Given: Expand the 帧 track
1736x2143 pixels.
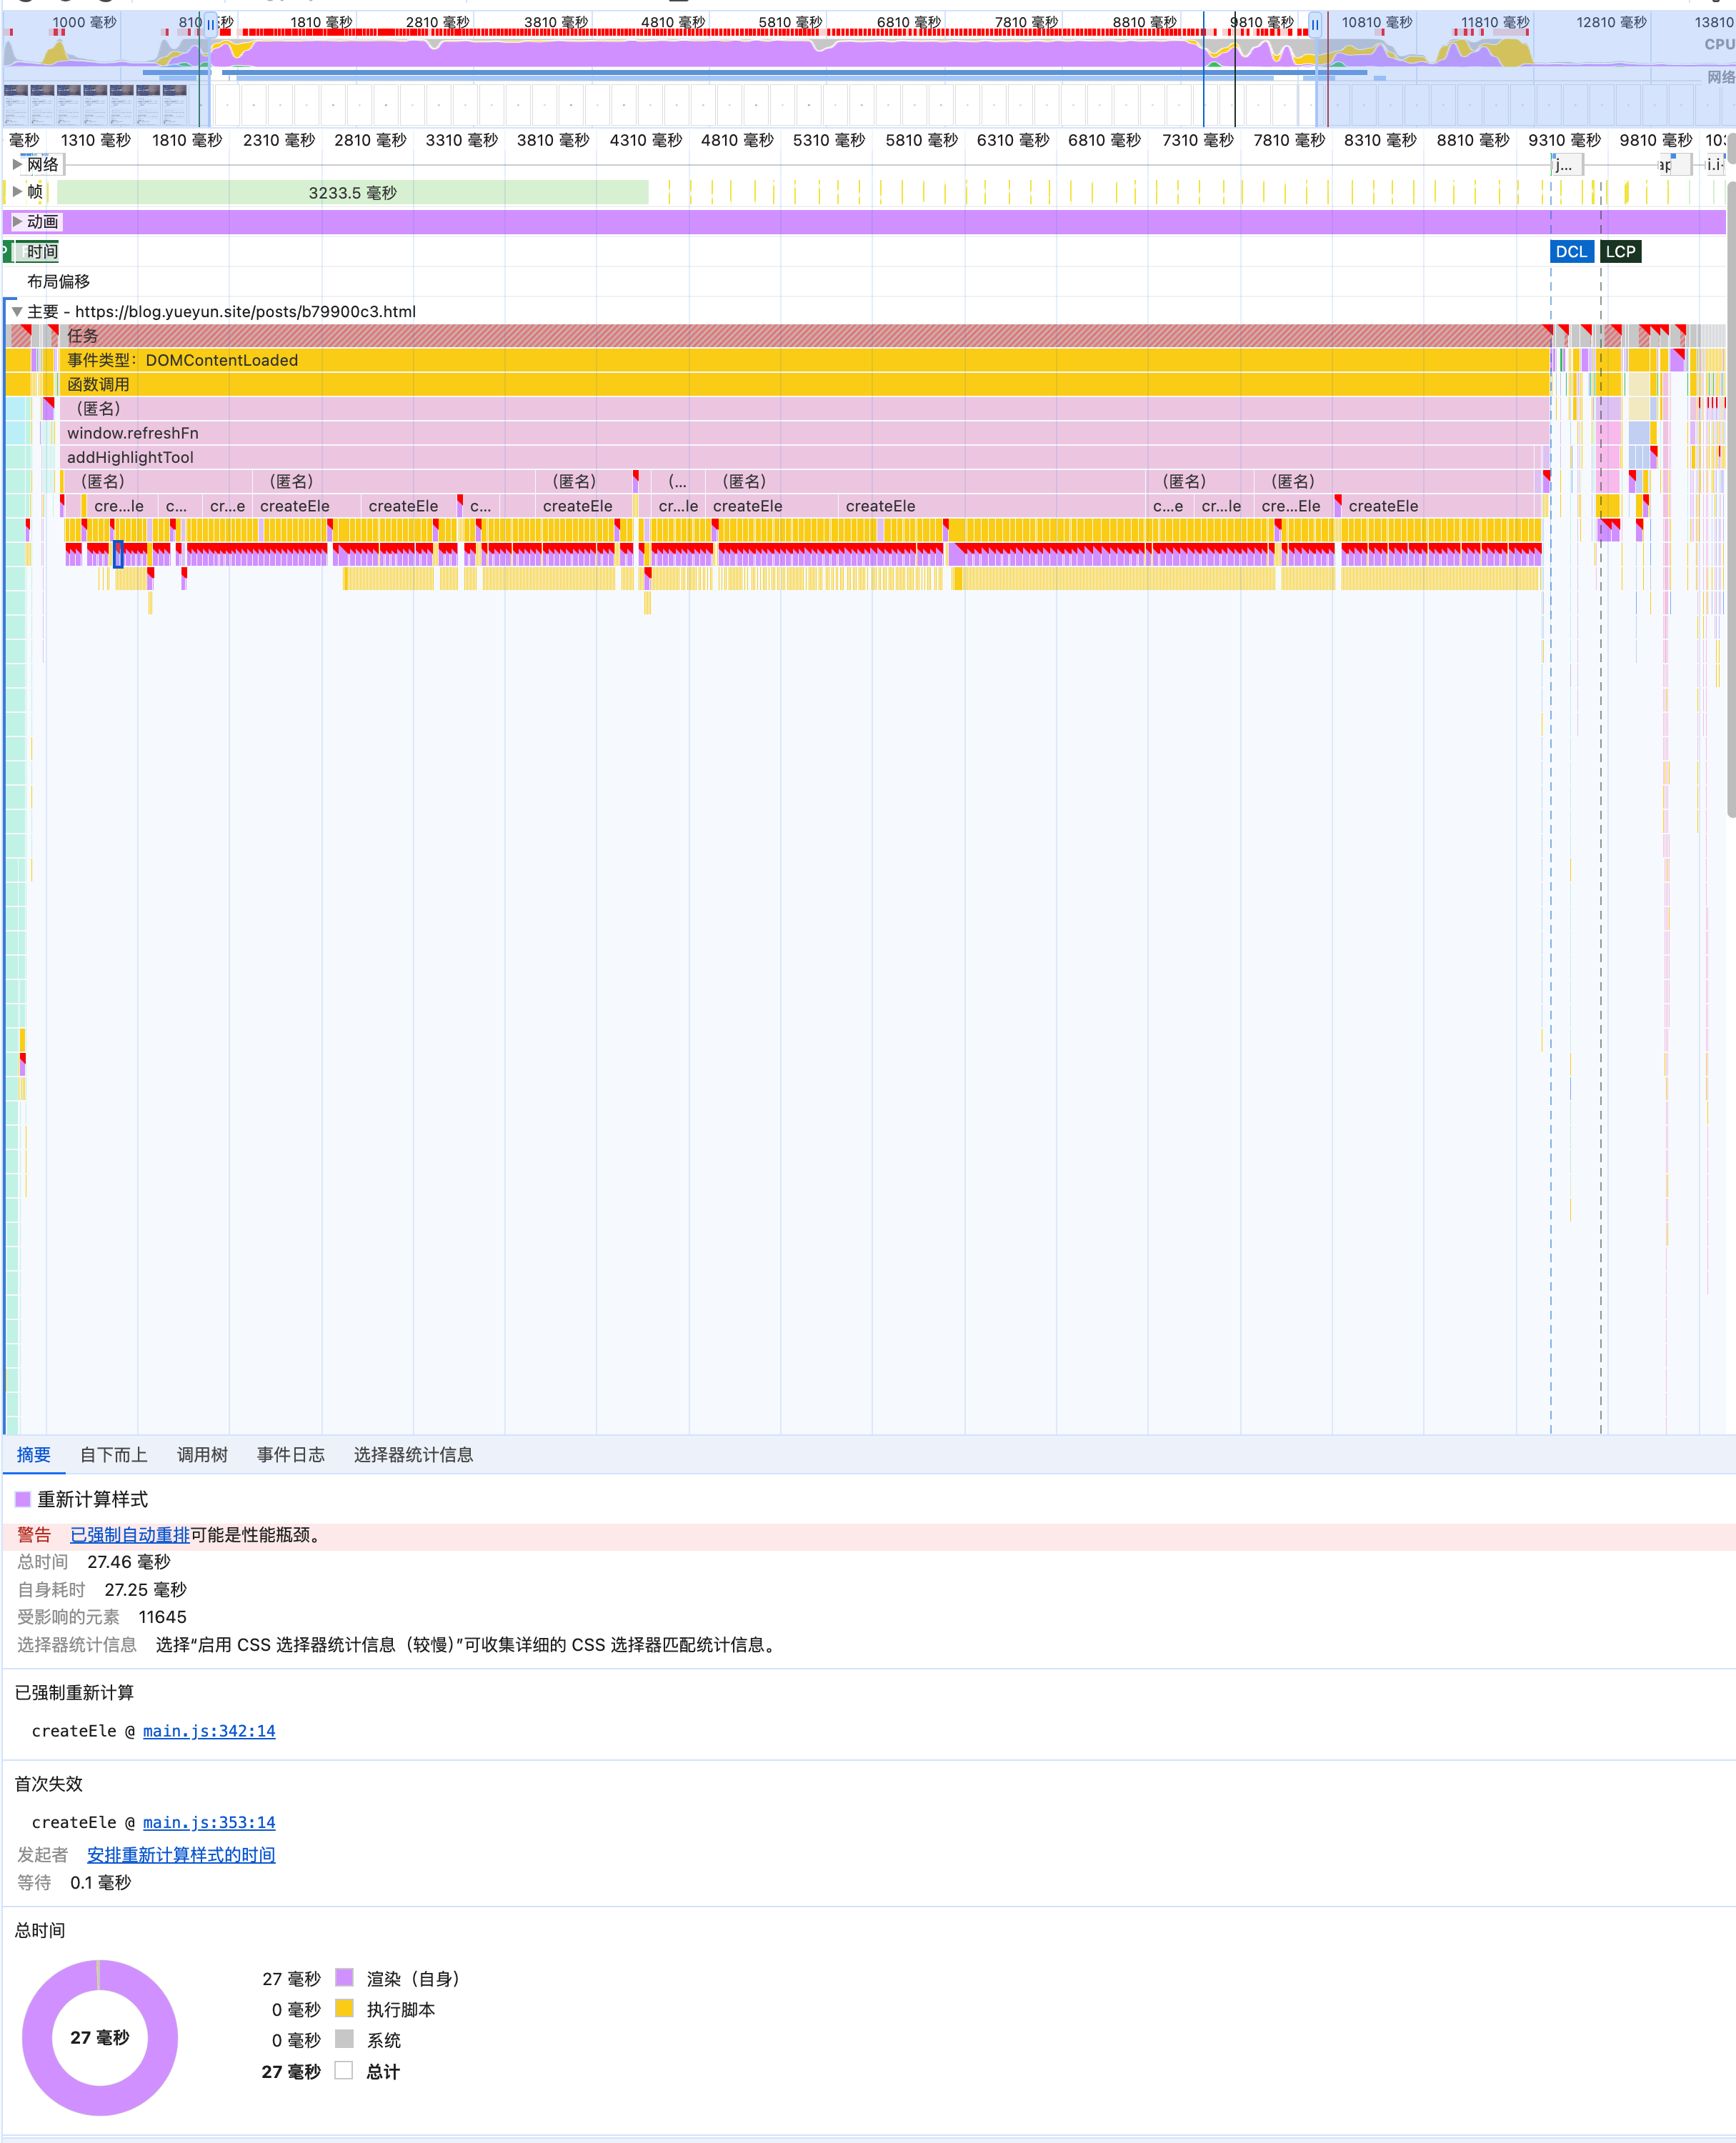Looking at the screenshot, I should tap(17, 191).
